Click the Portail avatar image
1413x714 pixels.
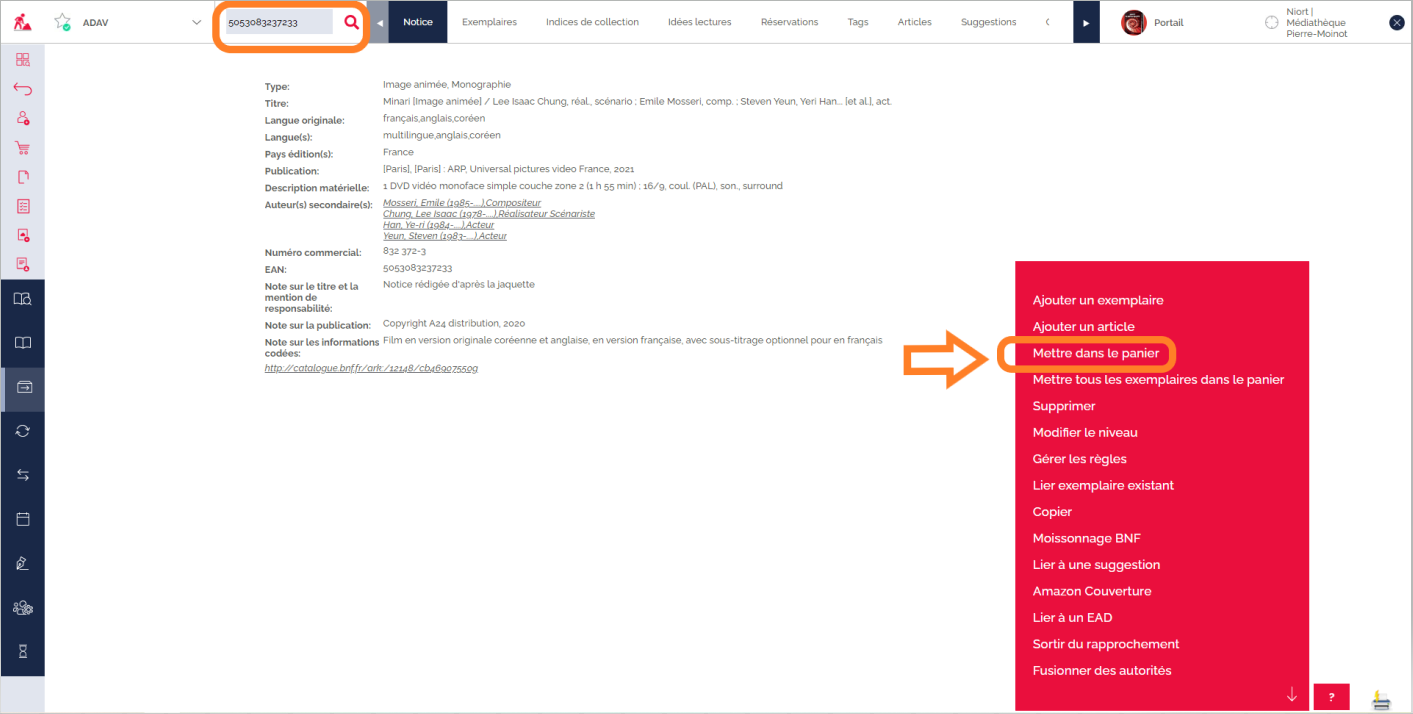pos(1133,22)
